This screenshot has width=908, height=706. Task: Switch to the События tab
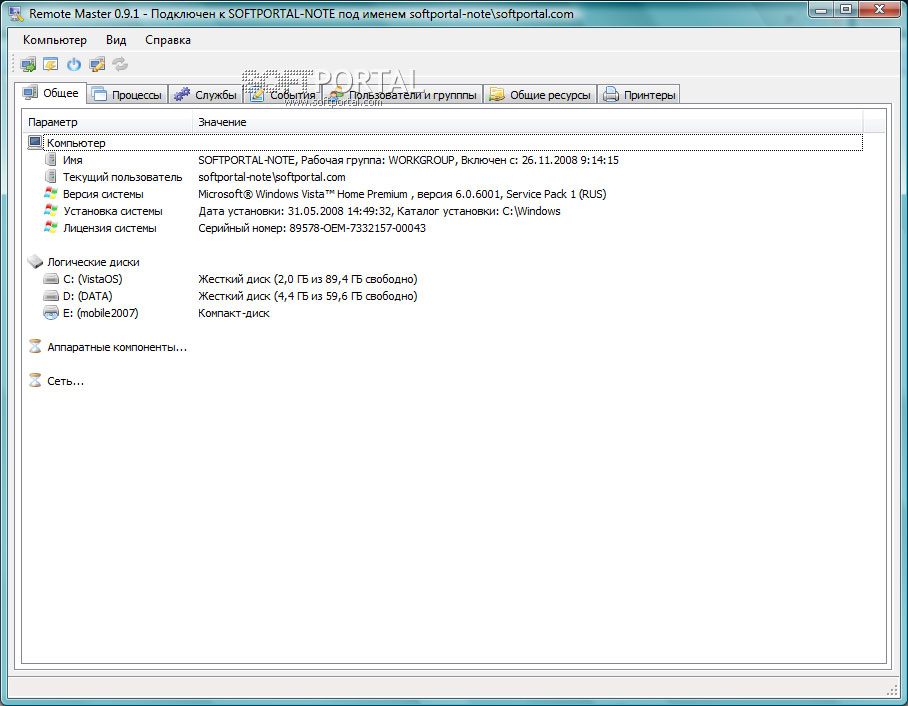[x=284, y=94]
